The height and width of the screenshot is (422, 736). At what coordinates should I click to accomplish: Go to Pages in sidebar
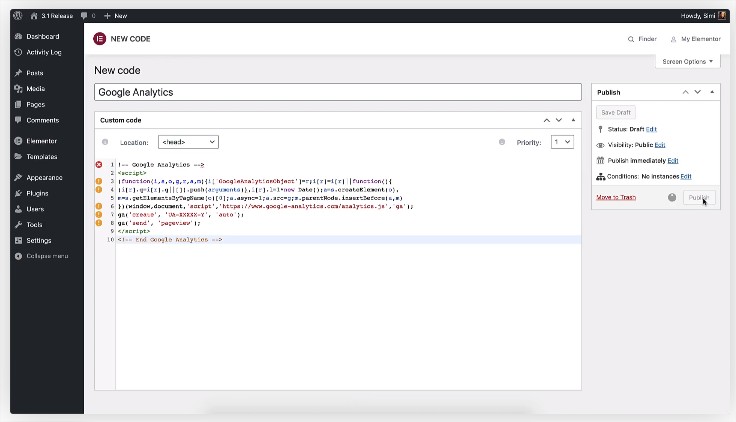pos(36,104)
